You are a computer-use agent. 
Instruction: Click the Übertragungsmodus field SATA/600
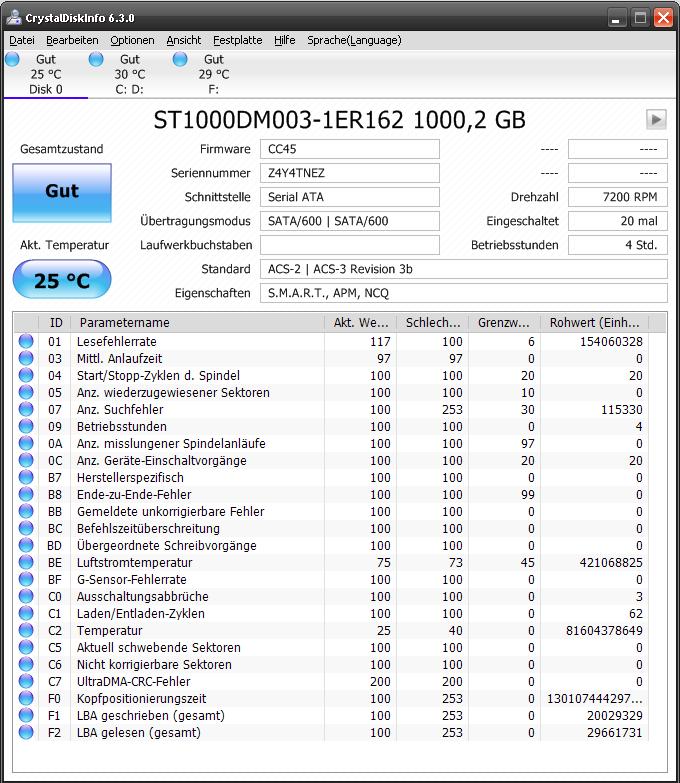click(349, 221)
